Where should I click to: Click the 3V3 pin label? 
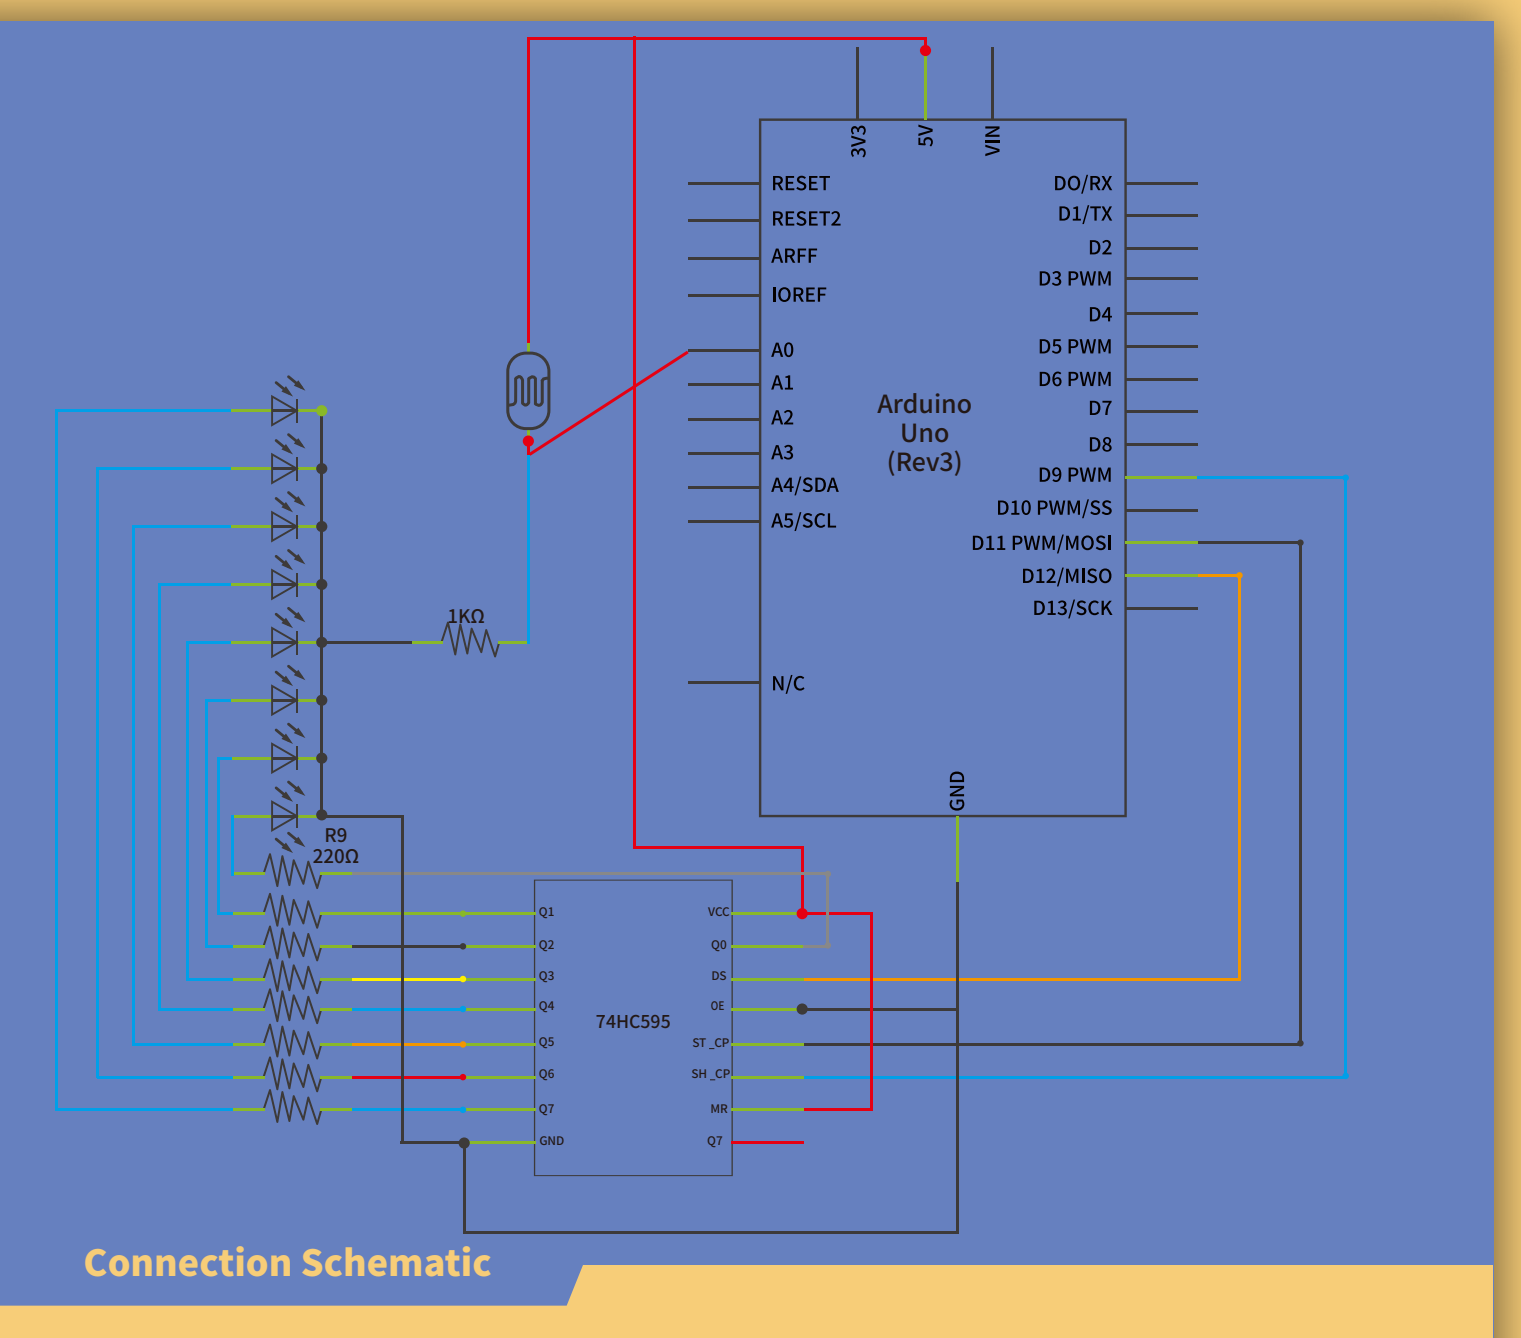point(858,141)
